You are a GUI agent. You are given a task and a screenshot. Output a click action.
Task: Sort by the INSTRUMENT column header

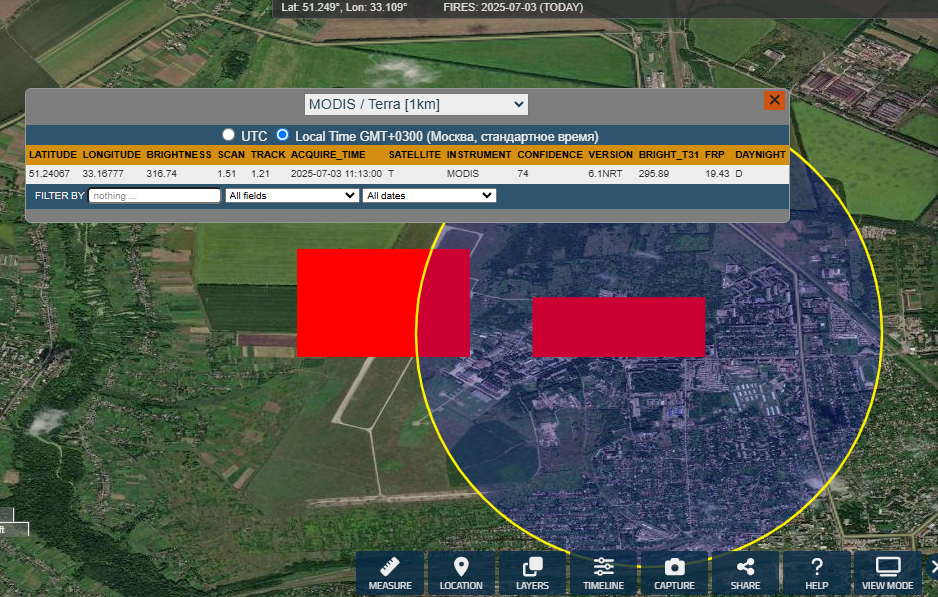pos(479,154)
